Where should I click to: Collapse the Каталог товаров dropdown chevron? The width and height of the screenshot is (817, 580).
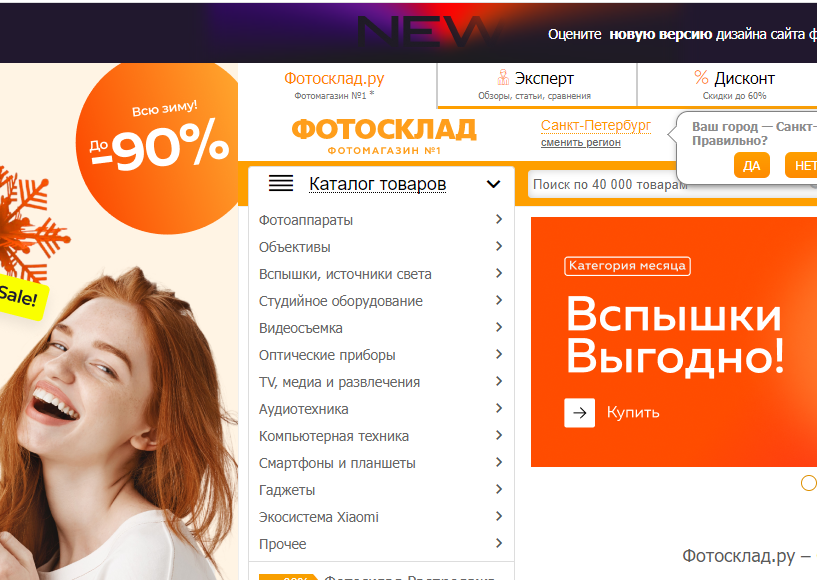(x=493, y=184)
